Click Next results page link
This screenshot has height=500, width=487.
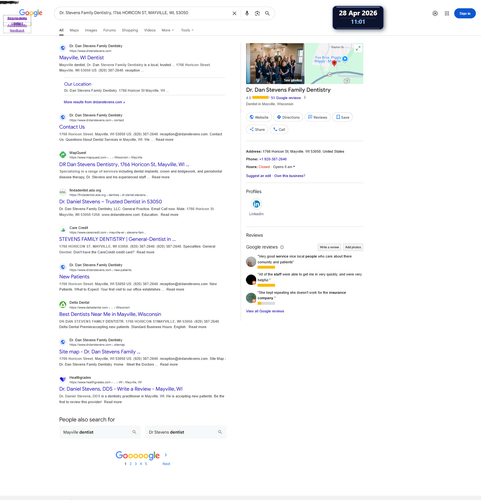click(166, 464)
